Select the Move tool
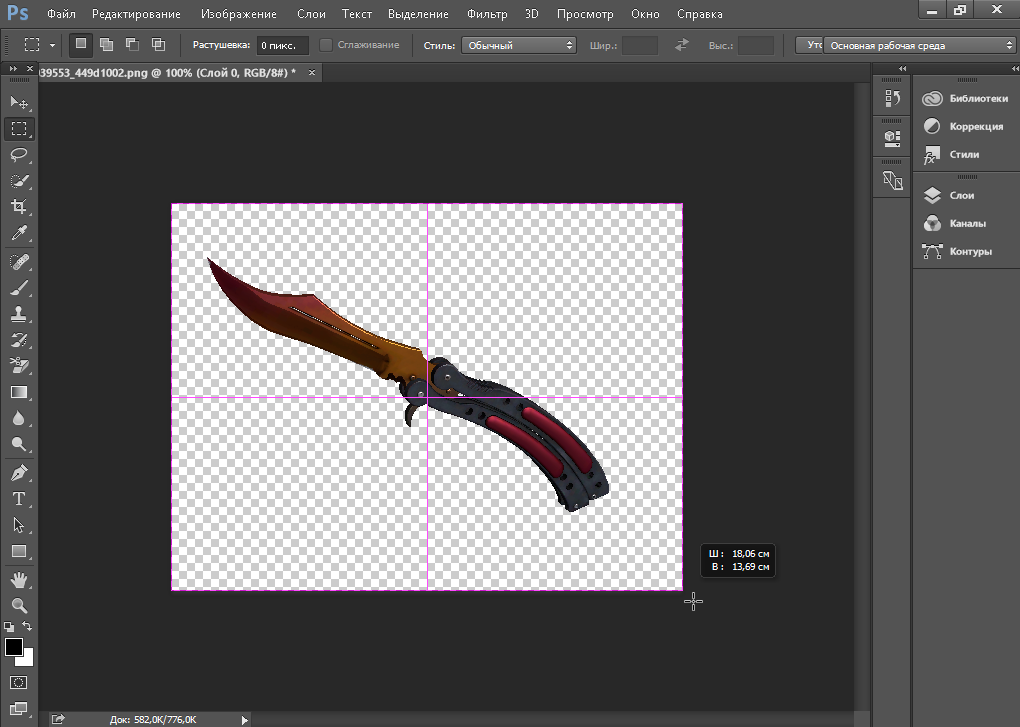The image size is (1020, 727). [x=19, y=103]
